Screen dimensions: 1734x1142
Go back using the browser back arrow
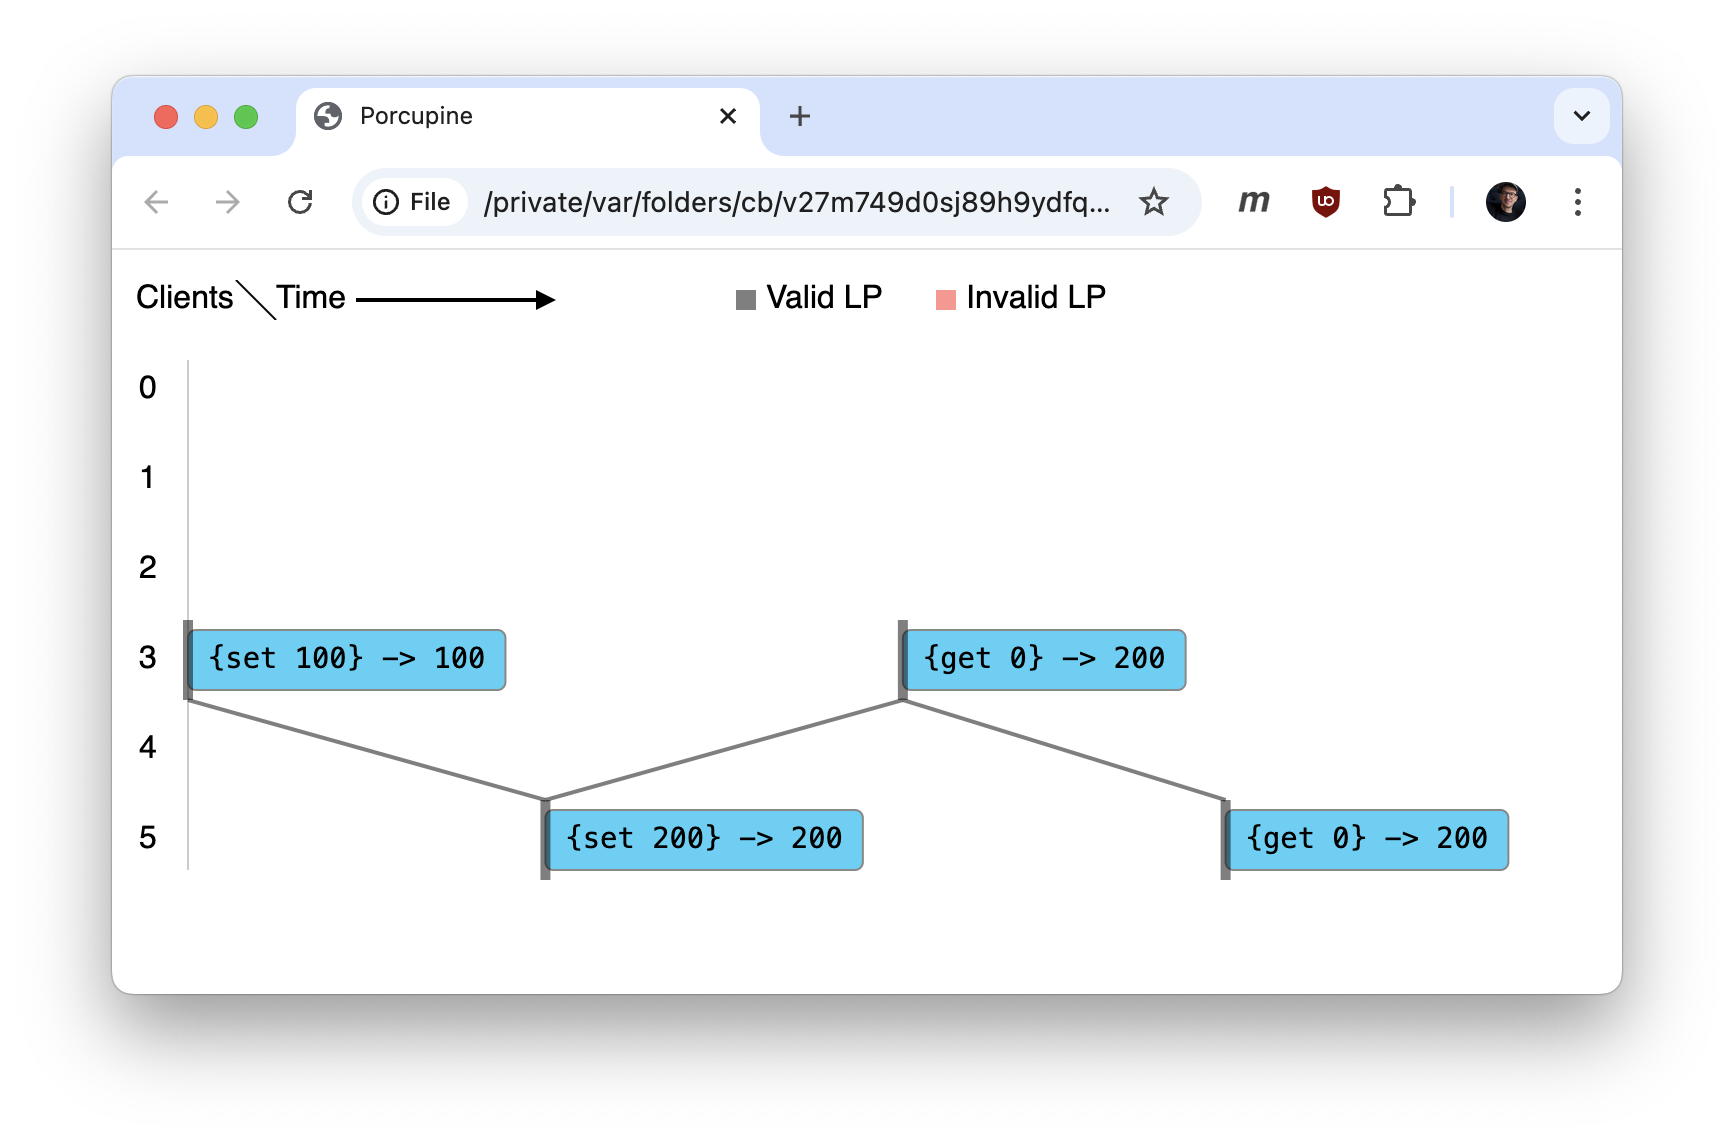click(x=156, y=202)
